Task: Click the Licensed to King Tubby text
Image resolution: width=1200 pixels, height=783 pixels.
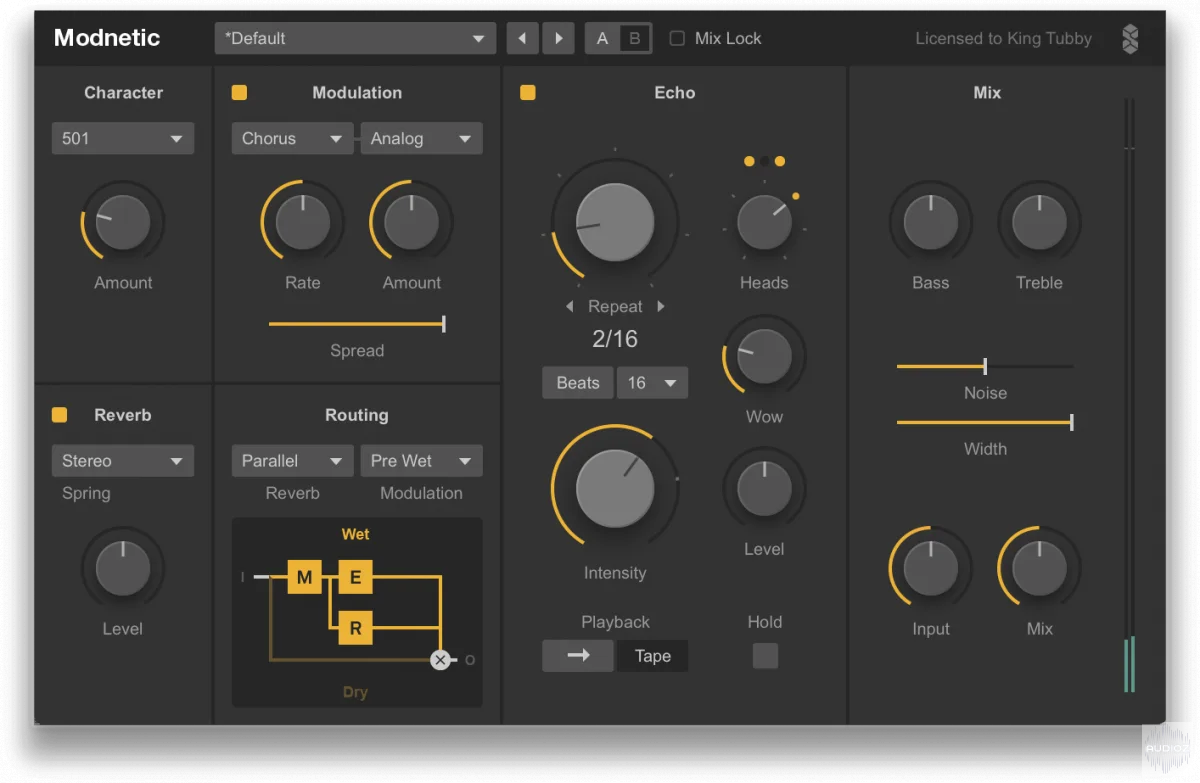Action: point(1003,39)
